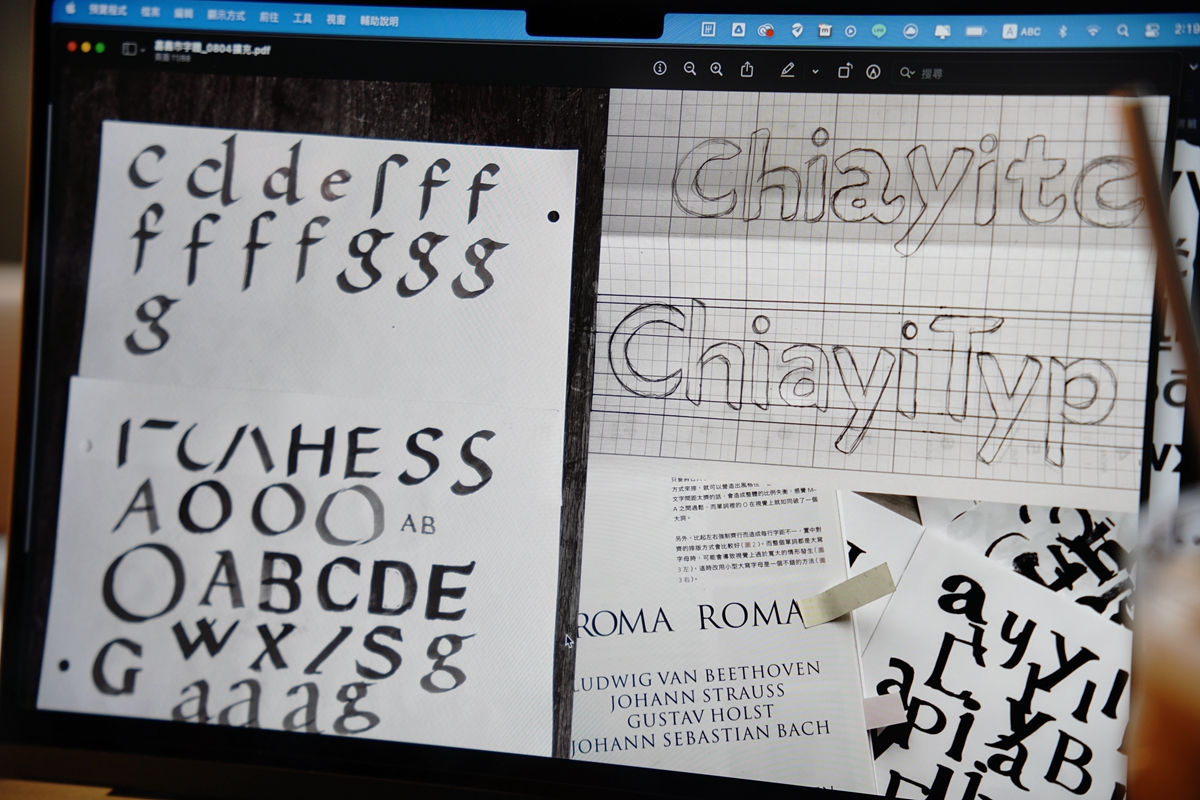Expand the sidebar view options chevron
Viewport: 1200px width, 800px height.
pyautogui.click(x=143, y=49)
